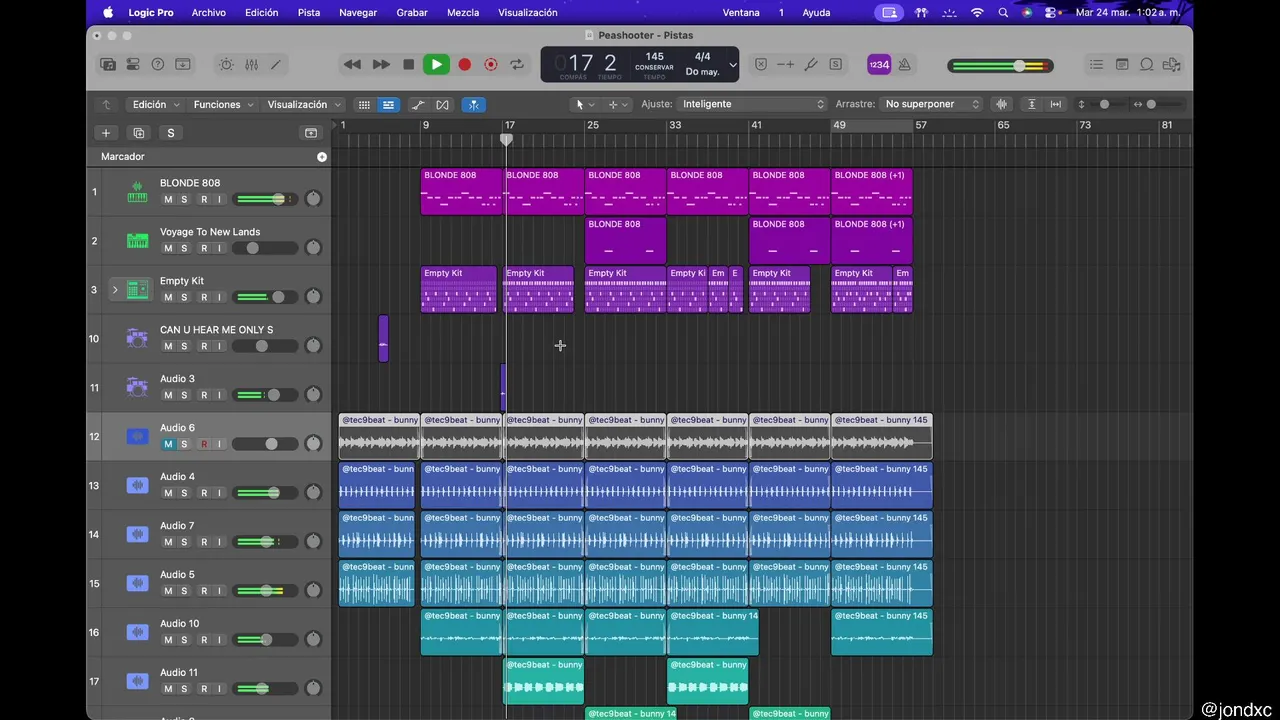Open the List Editors

pos(1097,64)
